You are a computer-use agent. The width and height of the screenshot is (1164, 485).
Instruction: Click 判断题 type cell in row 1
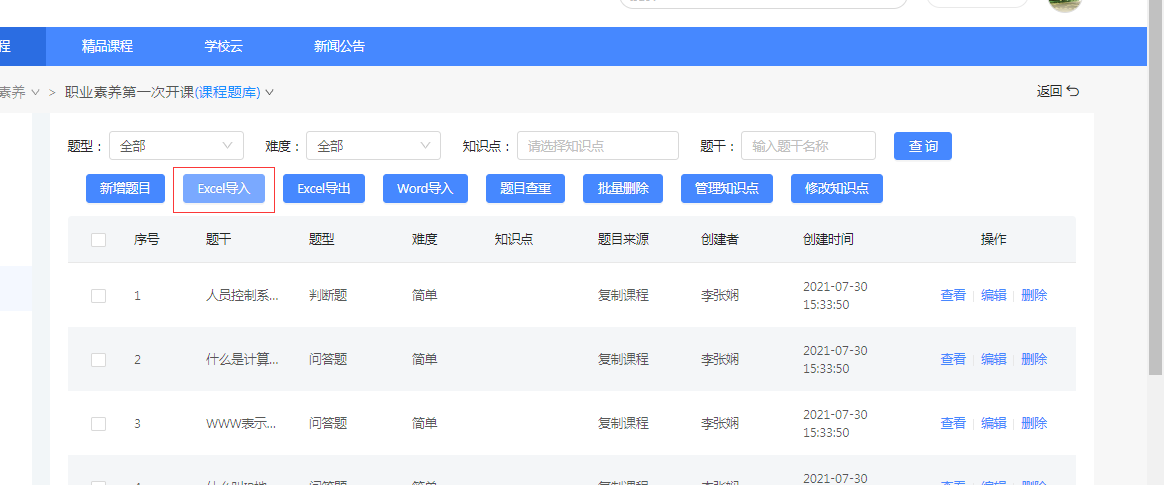click(328, 296)
